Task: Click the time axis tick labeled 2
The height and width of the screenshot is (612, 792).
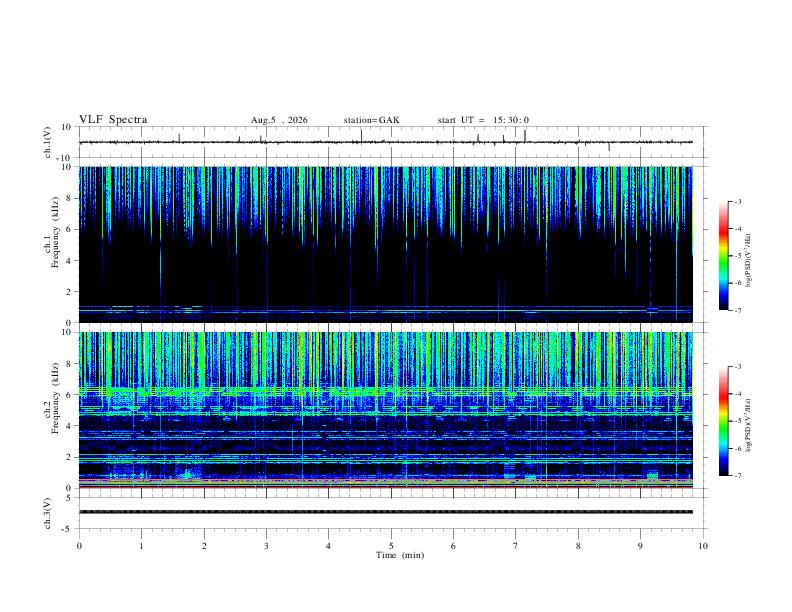Action: [x=204, y=546]
